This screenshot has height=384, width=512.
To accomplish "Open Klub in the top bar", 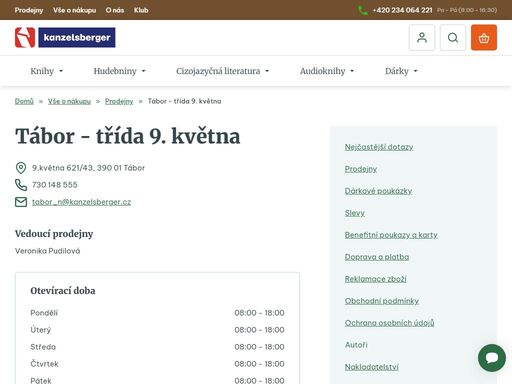I will (141, 10).
